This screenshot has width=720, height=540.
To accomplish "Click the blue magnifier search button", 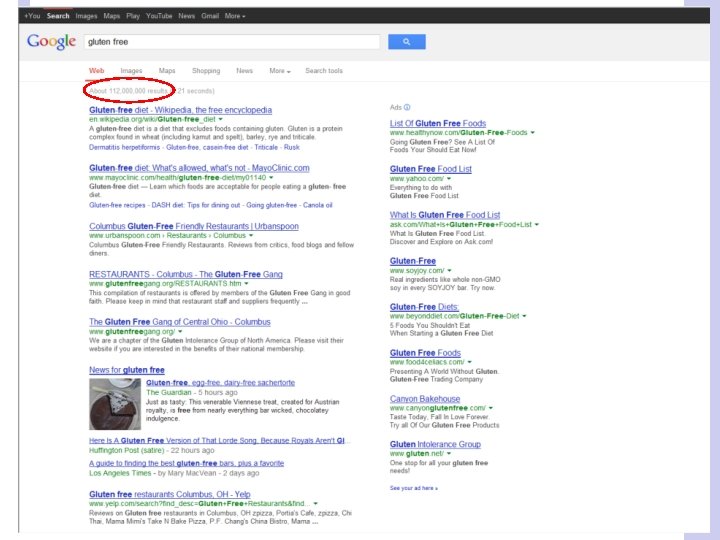I will pyautogui.click(x=406, y=42).
